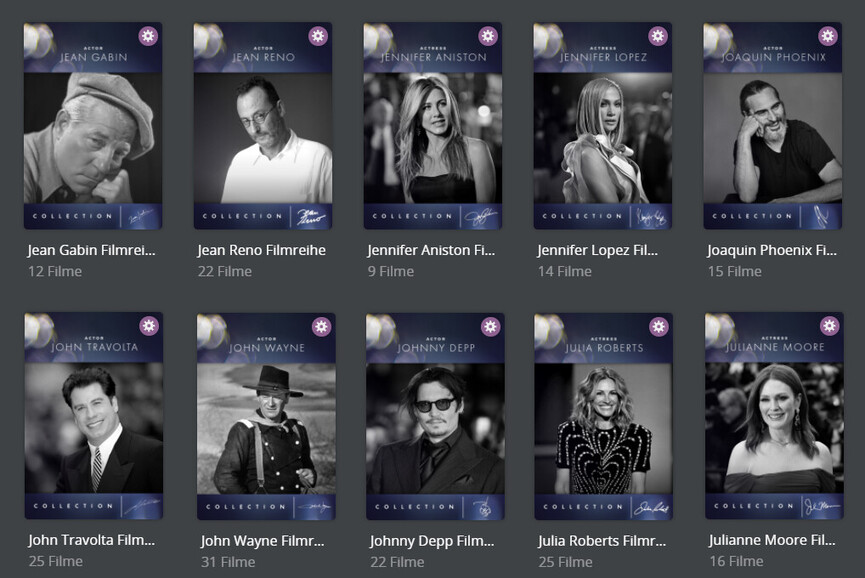Click the gear badge on Julianne Moore poster

click(x=830, y=326)
